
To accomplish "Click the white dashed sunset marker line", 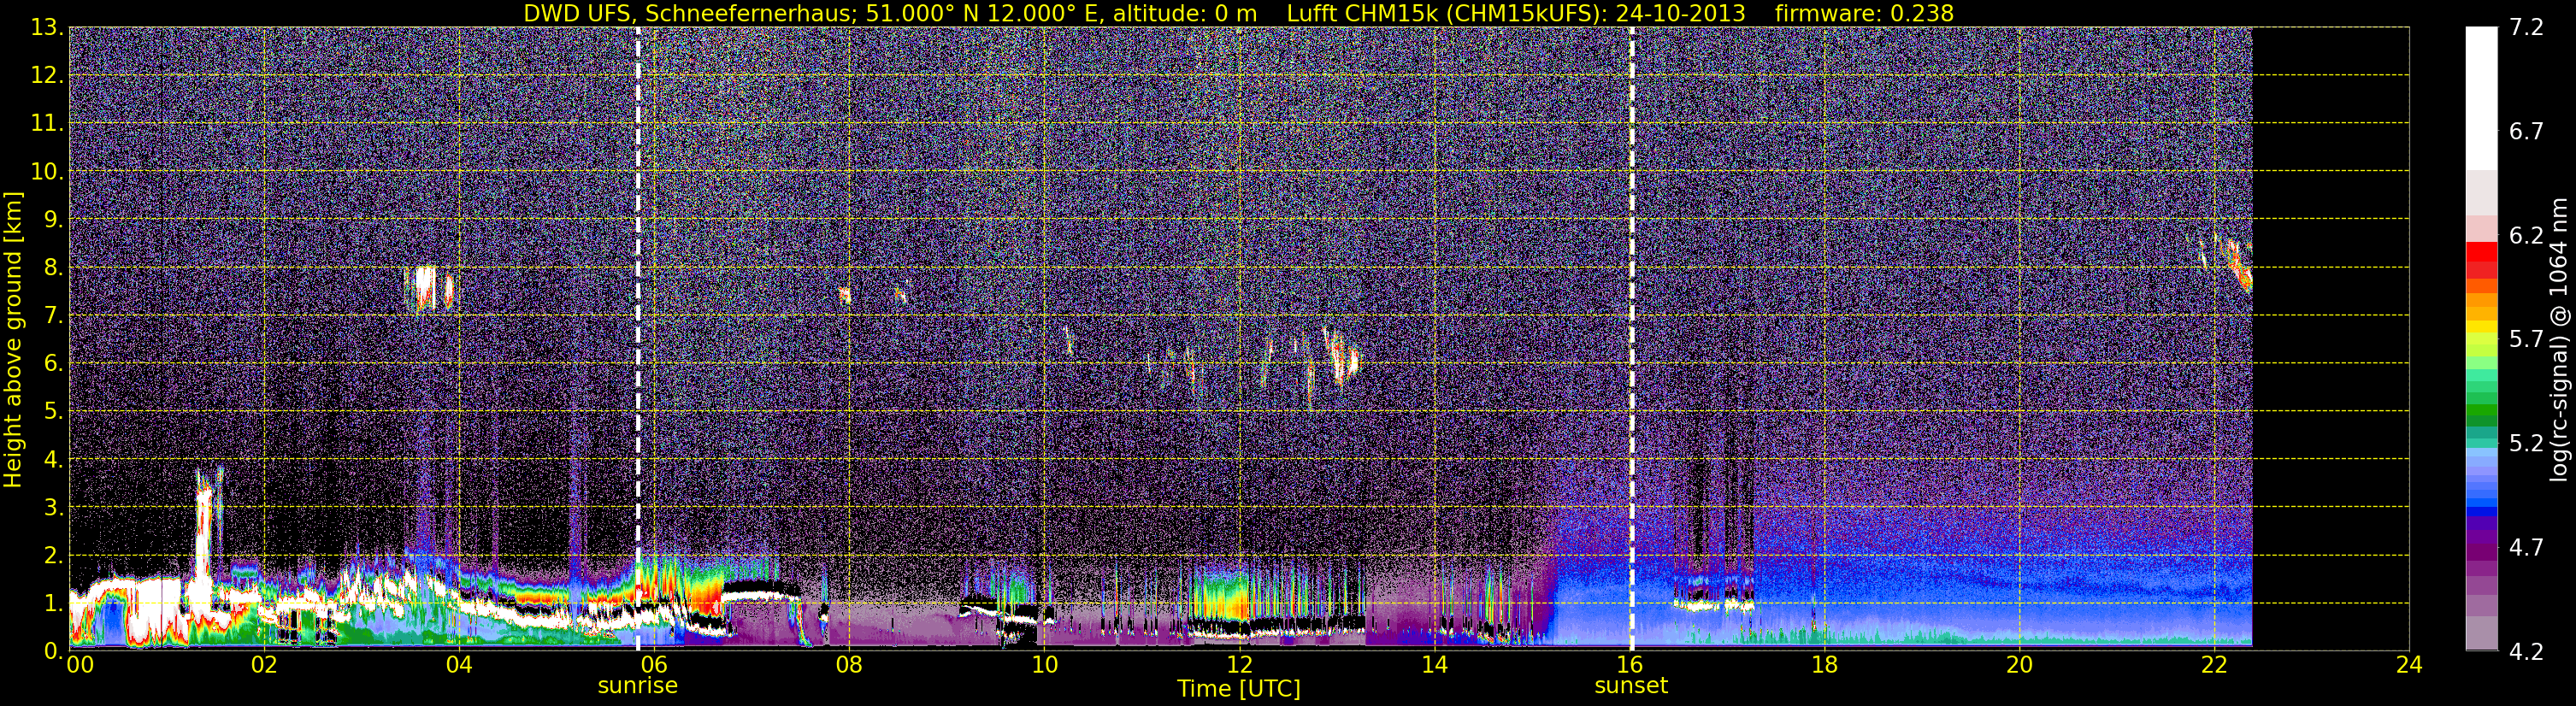I will tap(1632, 339).
